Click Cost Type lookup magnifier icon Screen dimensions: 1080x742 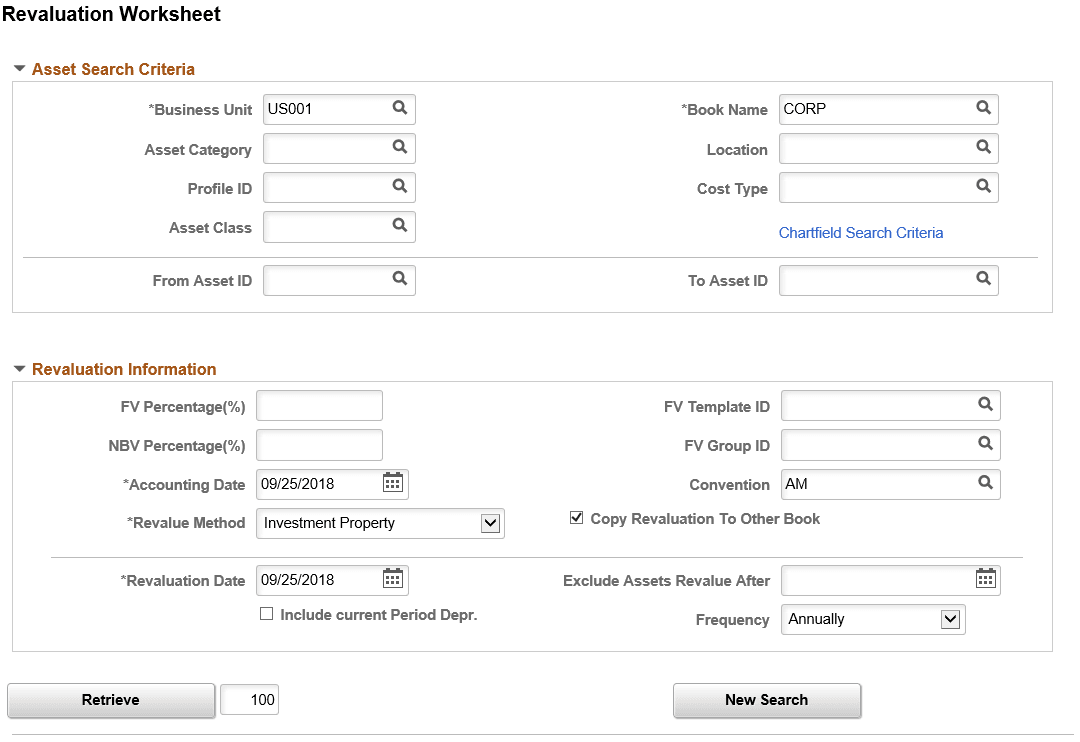pyautogui.click(x=983, y=186)
